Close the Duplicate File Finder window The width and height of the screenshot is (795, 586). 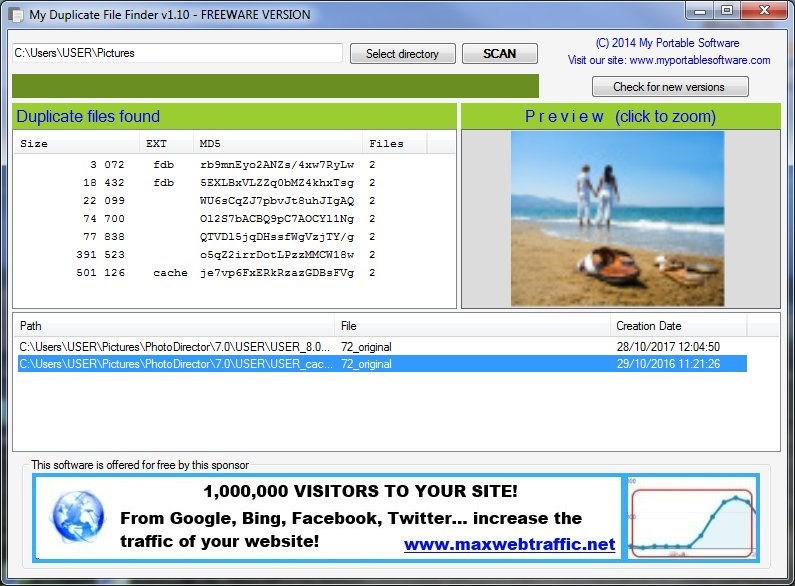click(765, 10)
